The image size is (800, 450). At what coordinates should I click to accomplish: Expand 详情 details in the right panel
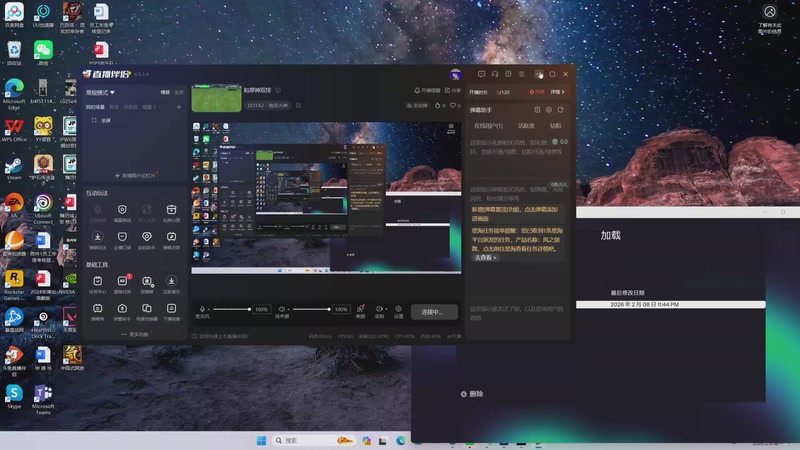click(x=557, y=92)
